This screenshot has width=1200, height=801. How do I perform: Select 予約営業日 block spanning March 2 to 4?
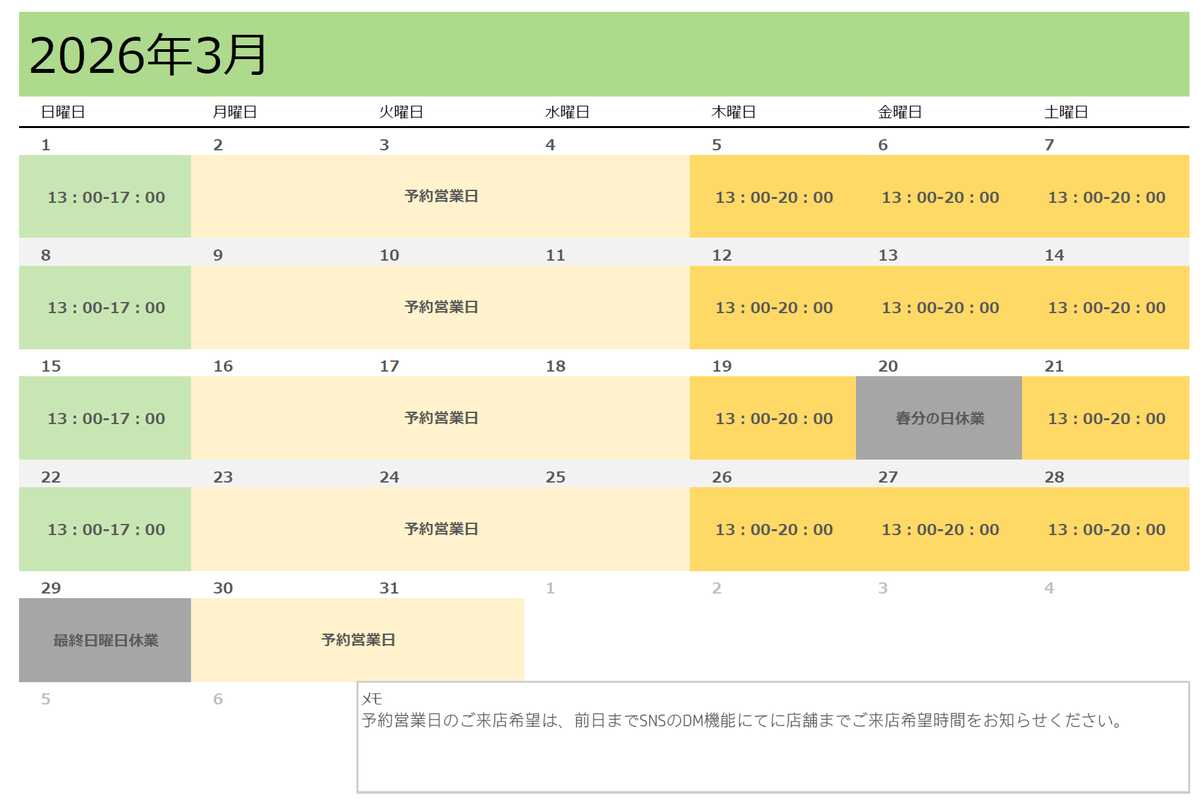[x=441, y=197]
